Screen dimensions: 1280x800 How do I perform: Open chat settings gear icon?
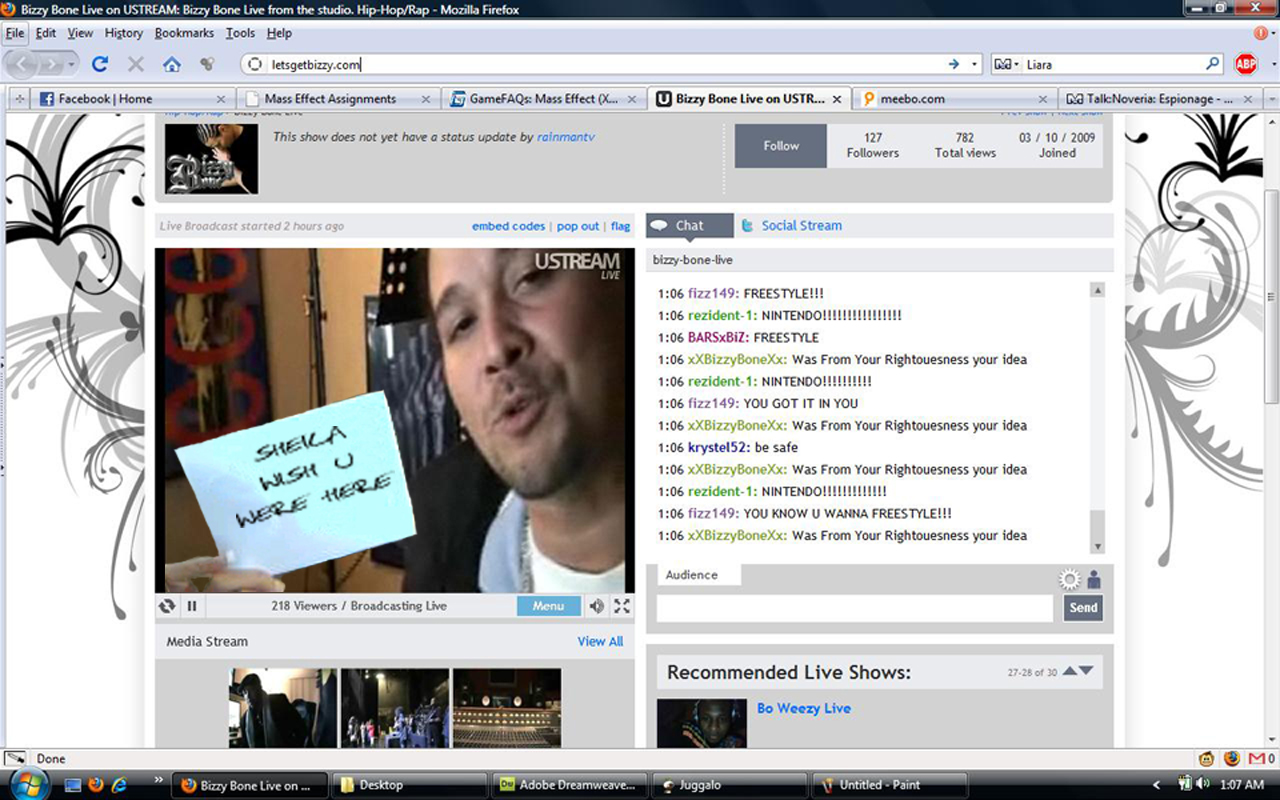pyautogui.click(x=1070, y=580)
